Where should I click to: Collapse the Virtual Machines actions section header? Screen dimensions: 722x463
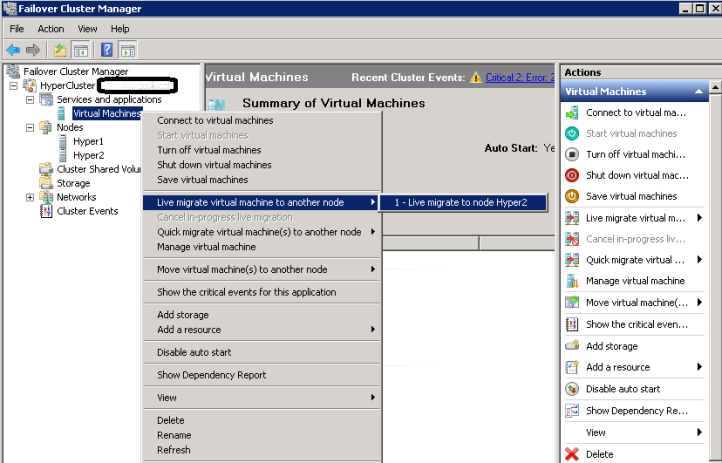[x=700, y=92]
